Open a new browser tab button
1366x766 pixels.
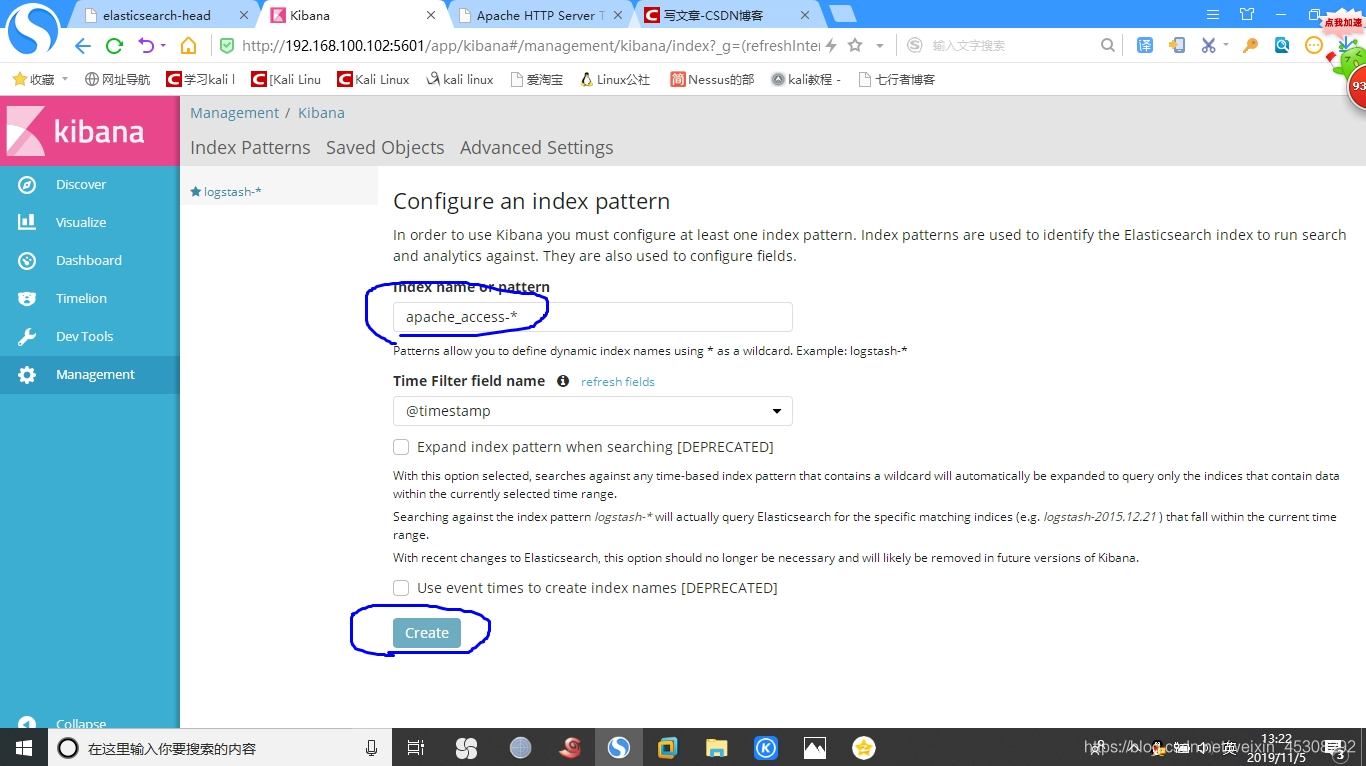pyautogui.click(x=843, y=14)
